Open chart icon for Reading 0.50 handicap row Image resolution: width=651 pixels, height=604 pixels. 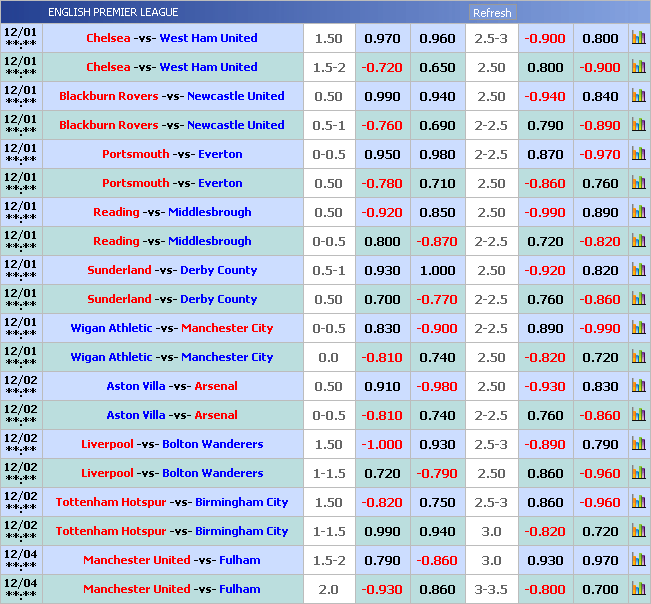[x=638, y=213]
